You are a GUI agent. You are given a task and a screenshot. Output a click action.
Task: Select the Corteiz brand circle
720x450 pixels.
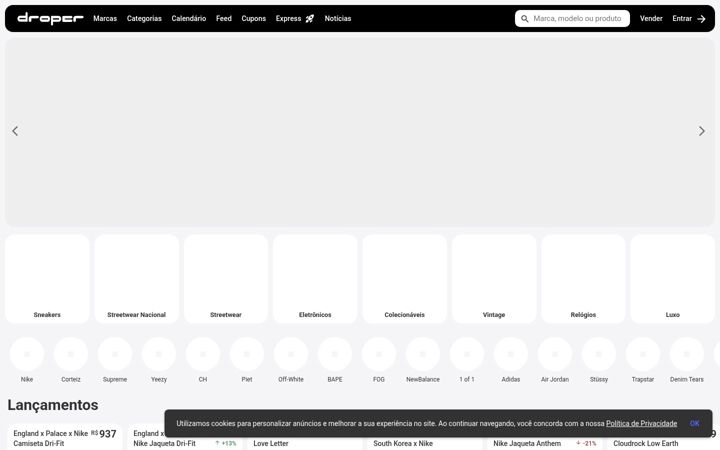click(x=71, y=354)
